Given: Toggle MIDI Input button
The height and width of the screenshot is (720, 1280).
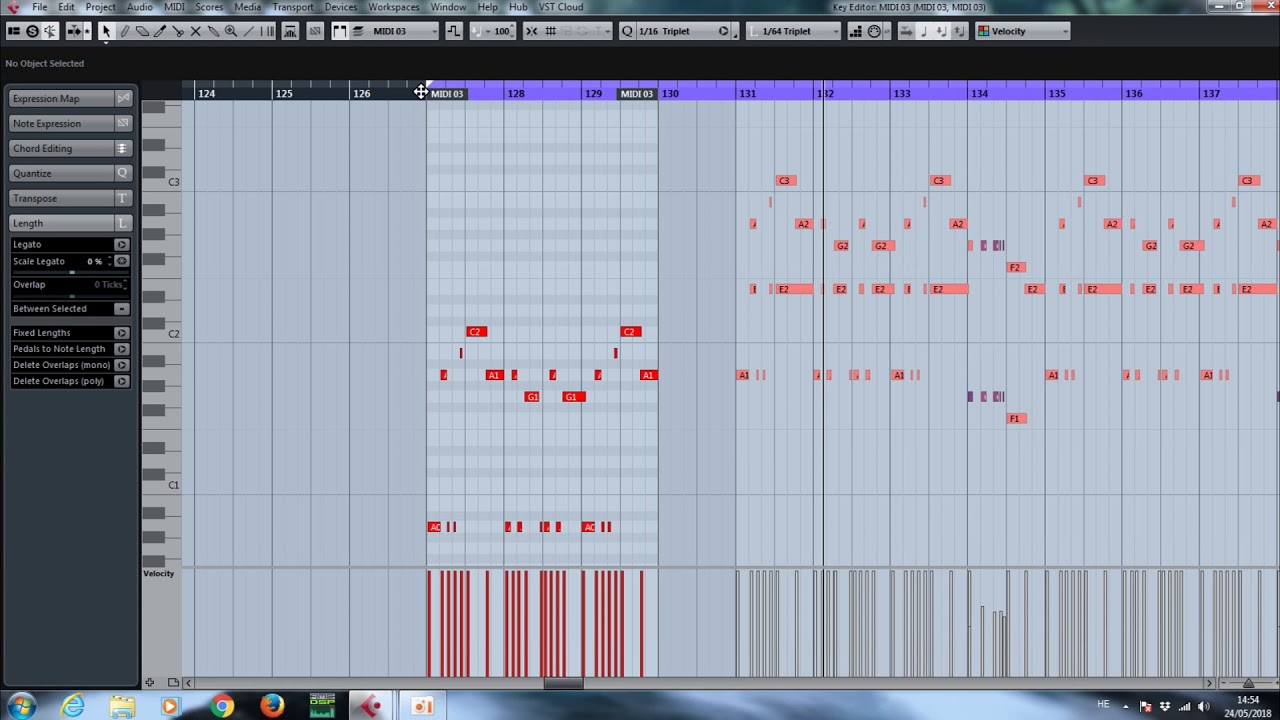Looking at the screenshot, I should click(x=874, y=31).
